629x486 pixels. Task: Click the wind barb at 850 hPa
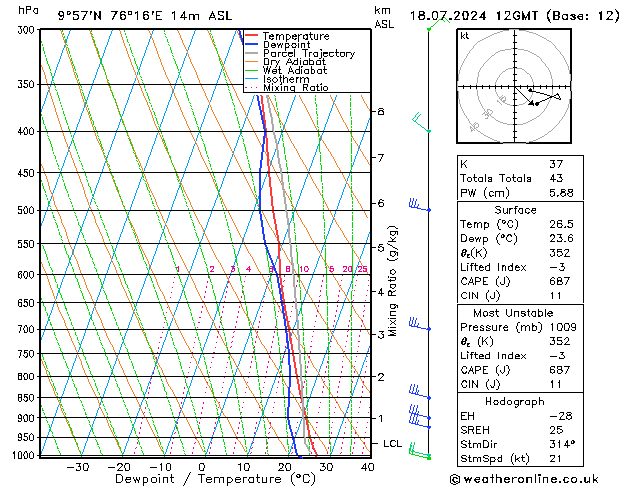pyautogui.click(x=419, y=392)
